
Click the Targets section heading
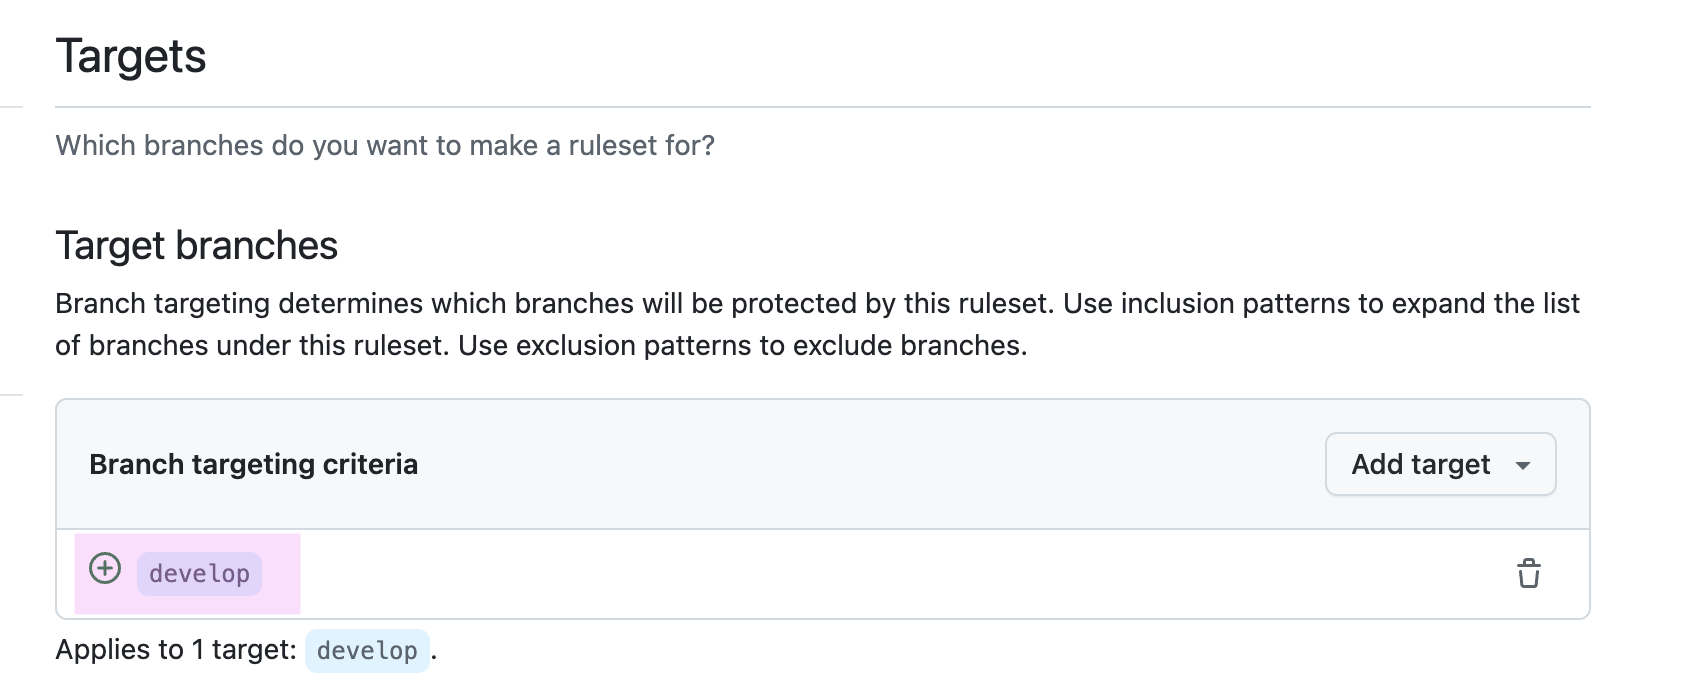(131, 56)
